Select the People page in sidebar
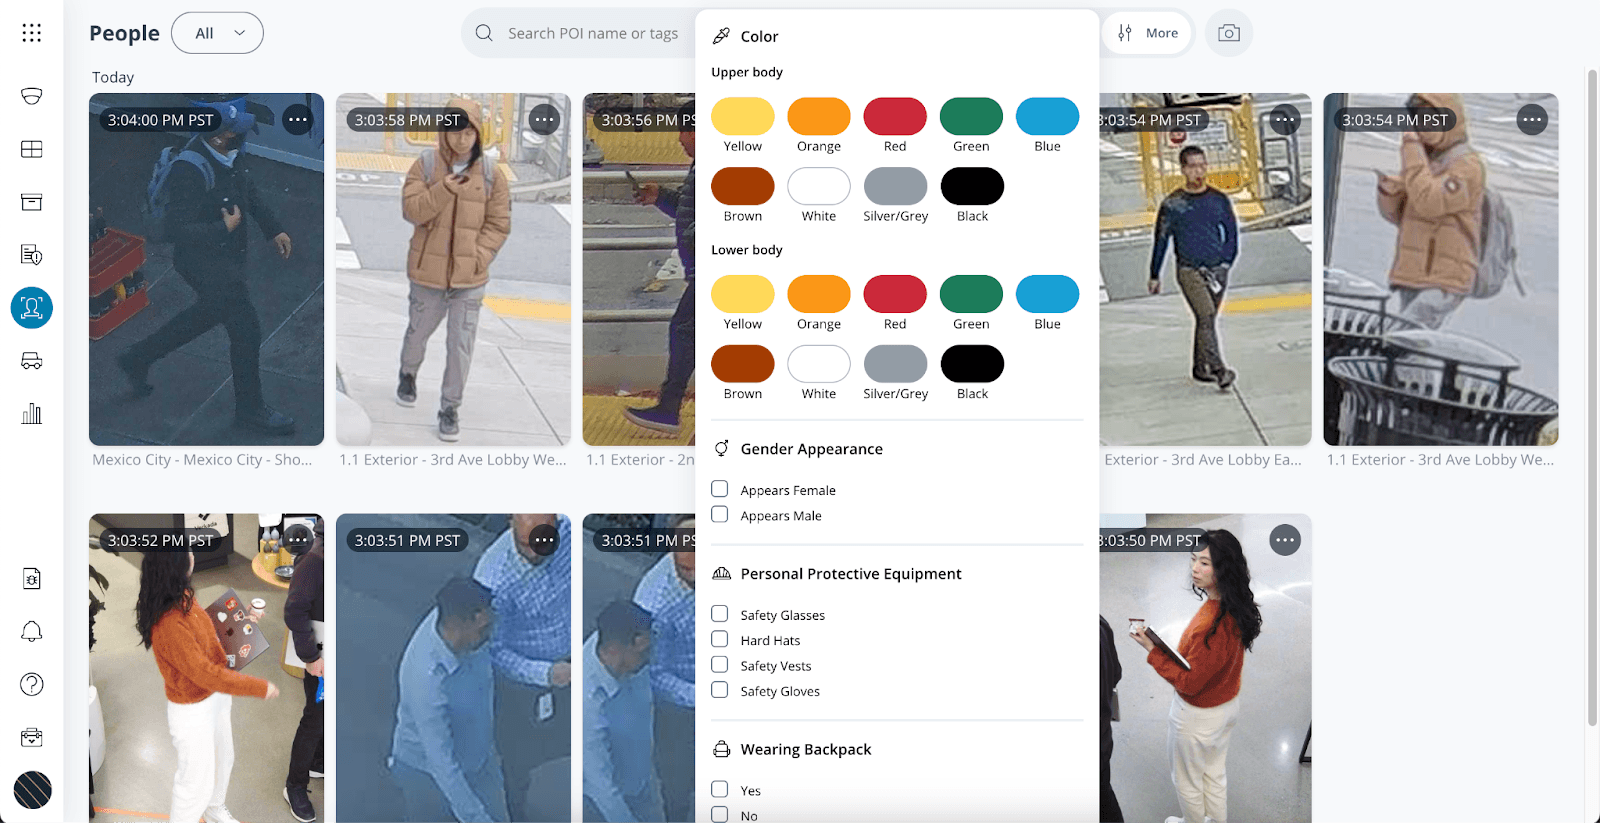This screenshot has height=823, width=1600. (x=32, y=308)
